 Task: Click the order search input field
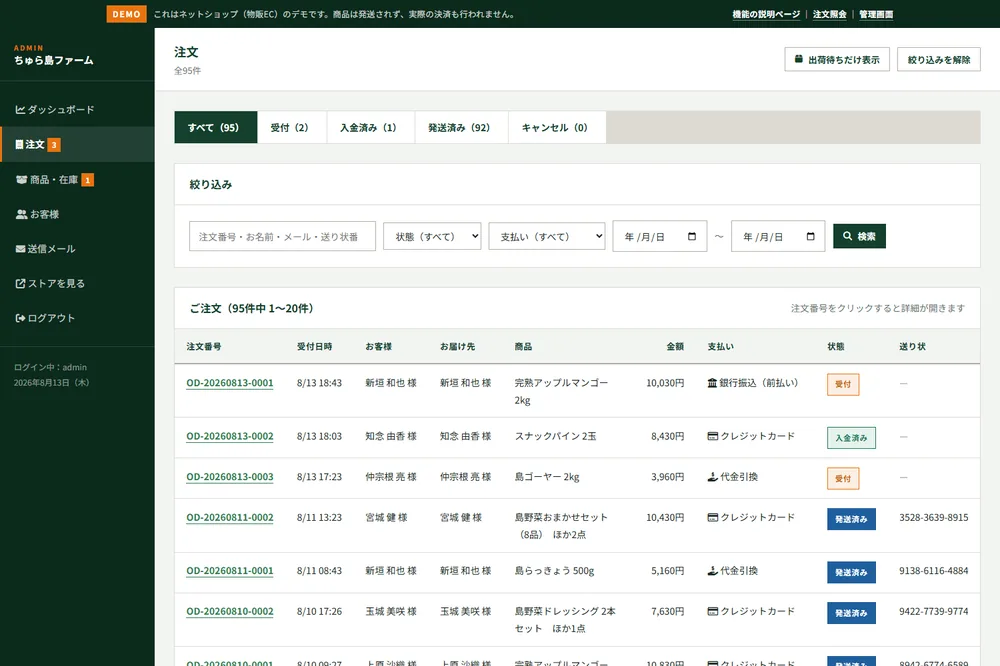pos(282,236)
